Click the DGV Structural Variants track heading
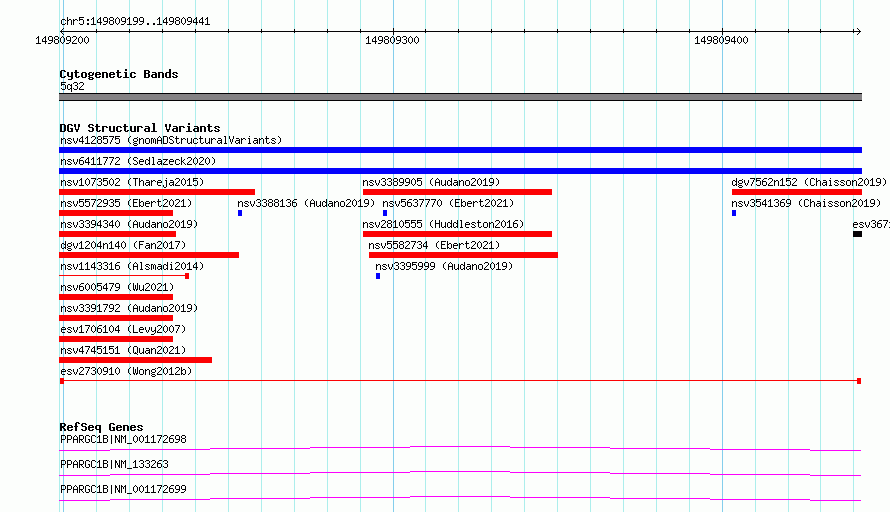Image resolution: width=890 pixels, height=512 pixels. pyautogui.click(x=140, y=128)
